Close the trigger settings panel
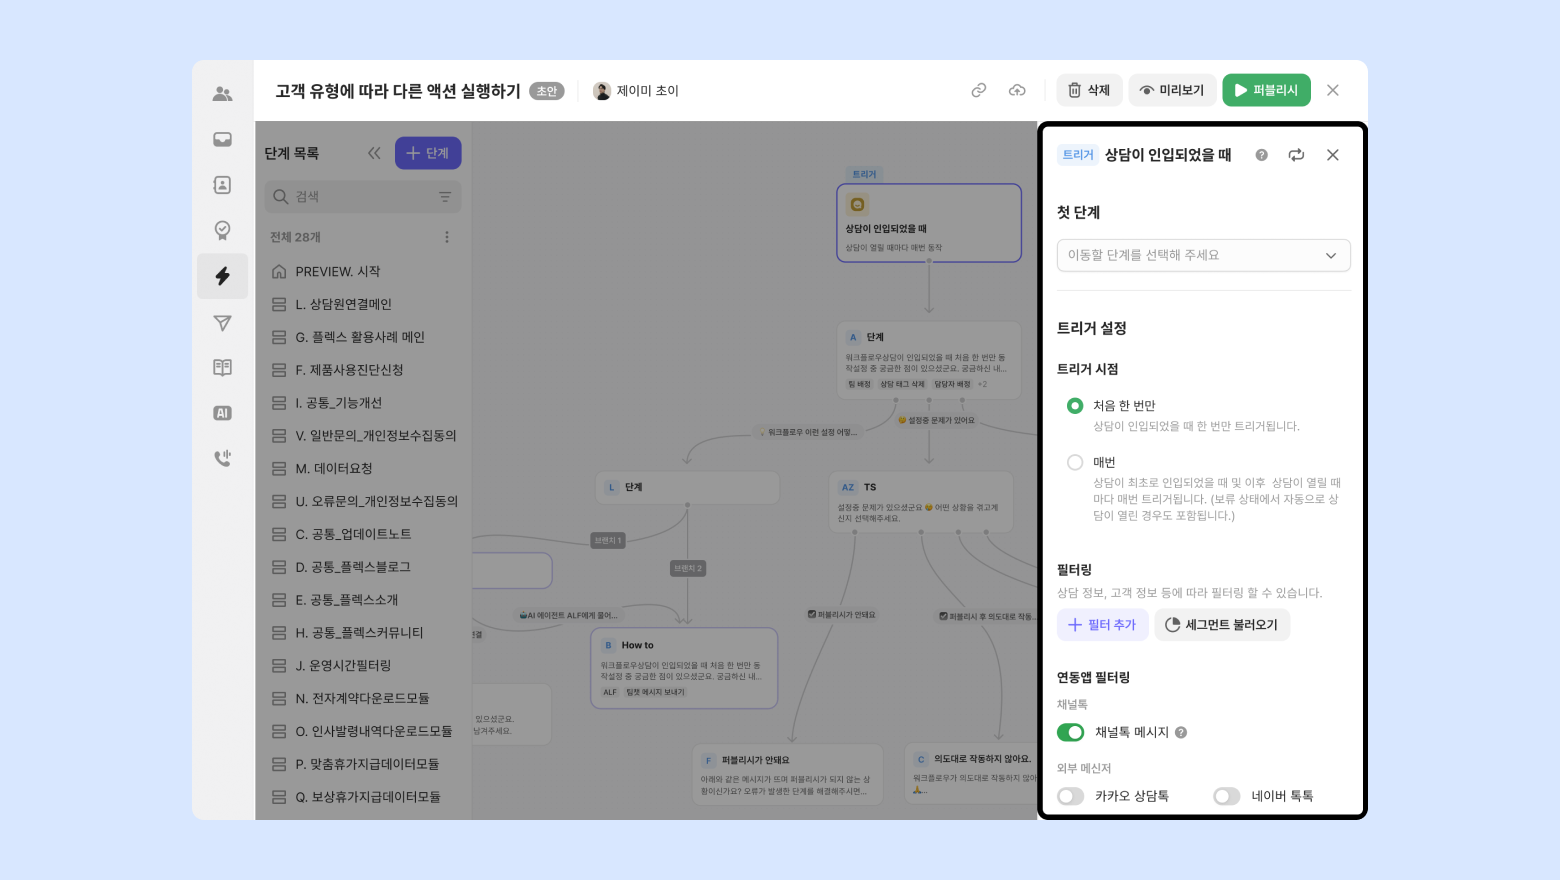Screen dimensions: 1560x880 click(x=1333, y=155)
